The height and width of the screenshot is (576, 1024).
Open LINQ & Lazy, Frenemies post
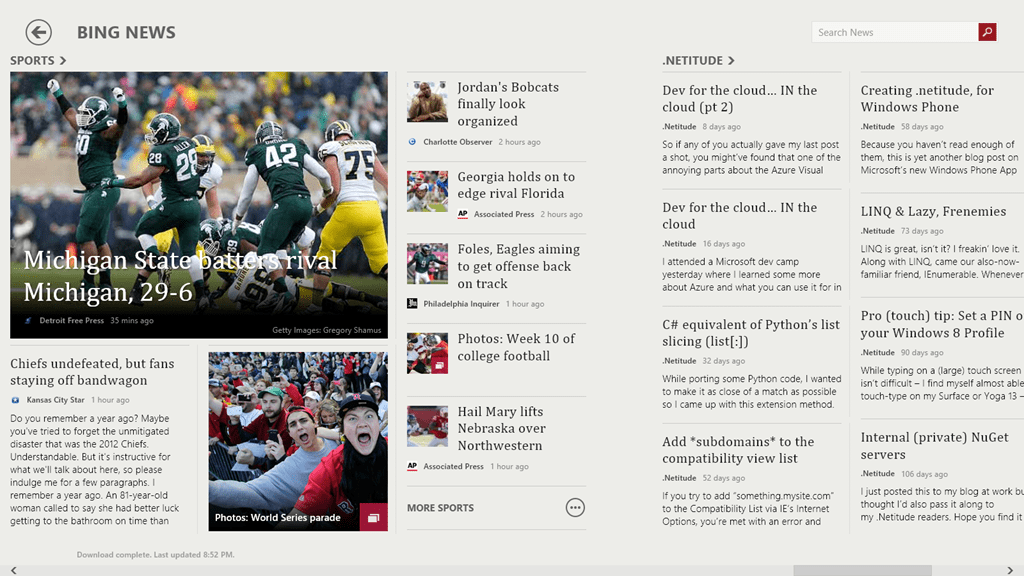click(933, 211)
